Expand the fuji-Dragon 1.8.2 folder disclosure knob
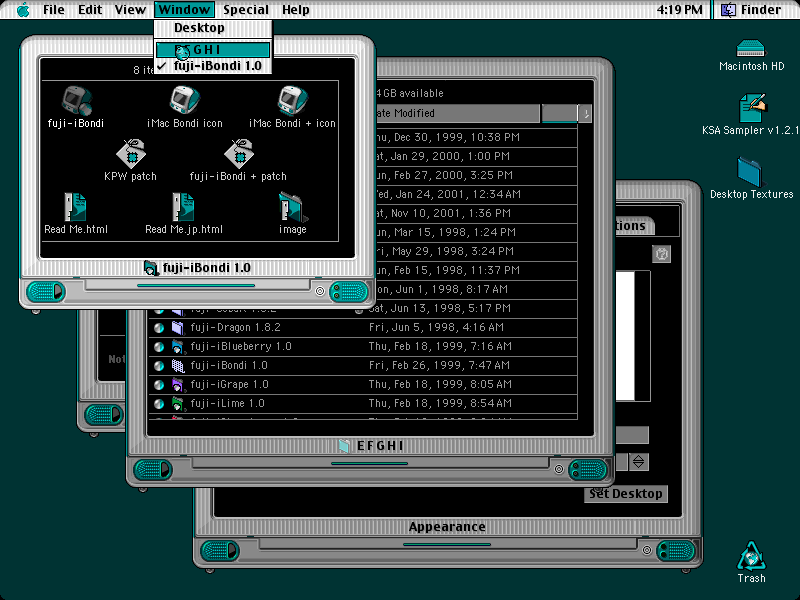This screenshot has height=600, width=800. (x=159, y=328)
